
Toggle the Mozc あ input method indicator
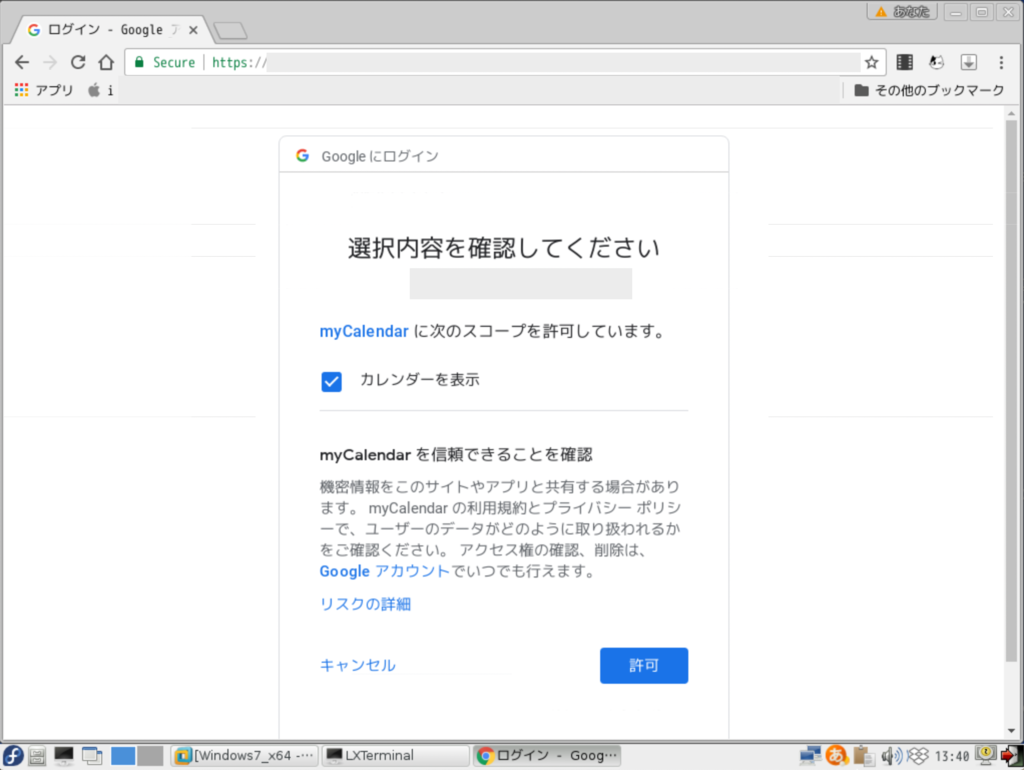tap(836, 756)
